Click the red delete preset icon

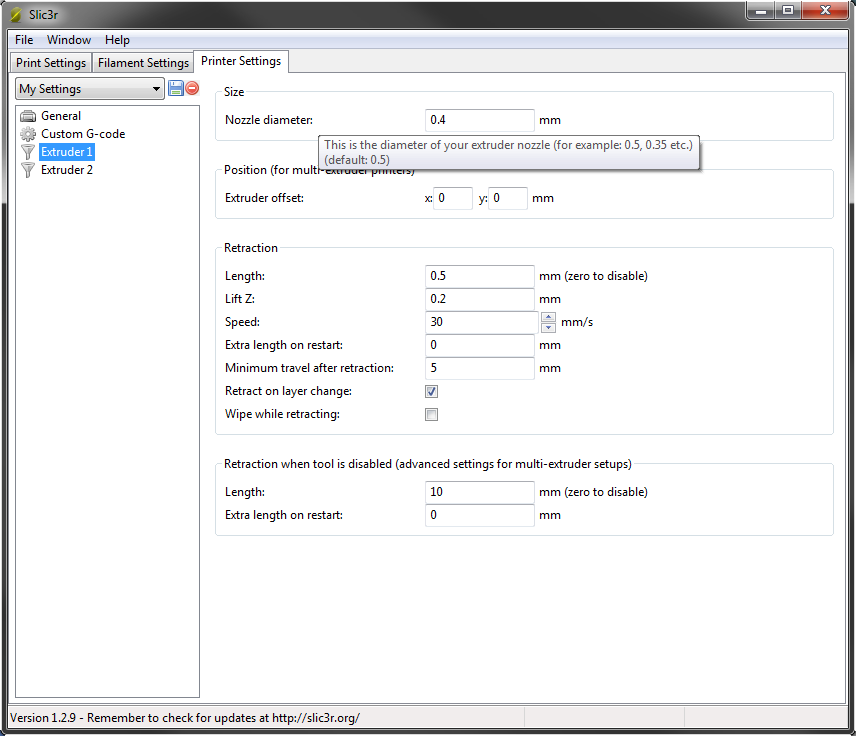coord(192,88)
